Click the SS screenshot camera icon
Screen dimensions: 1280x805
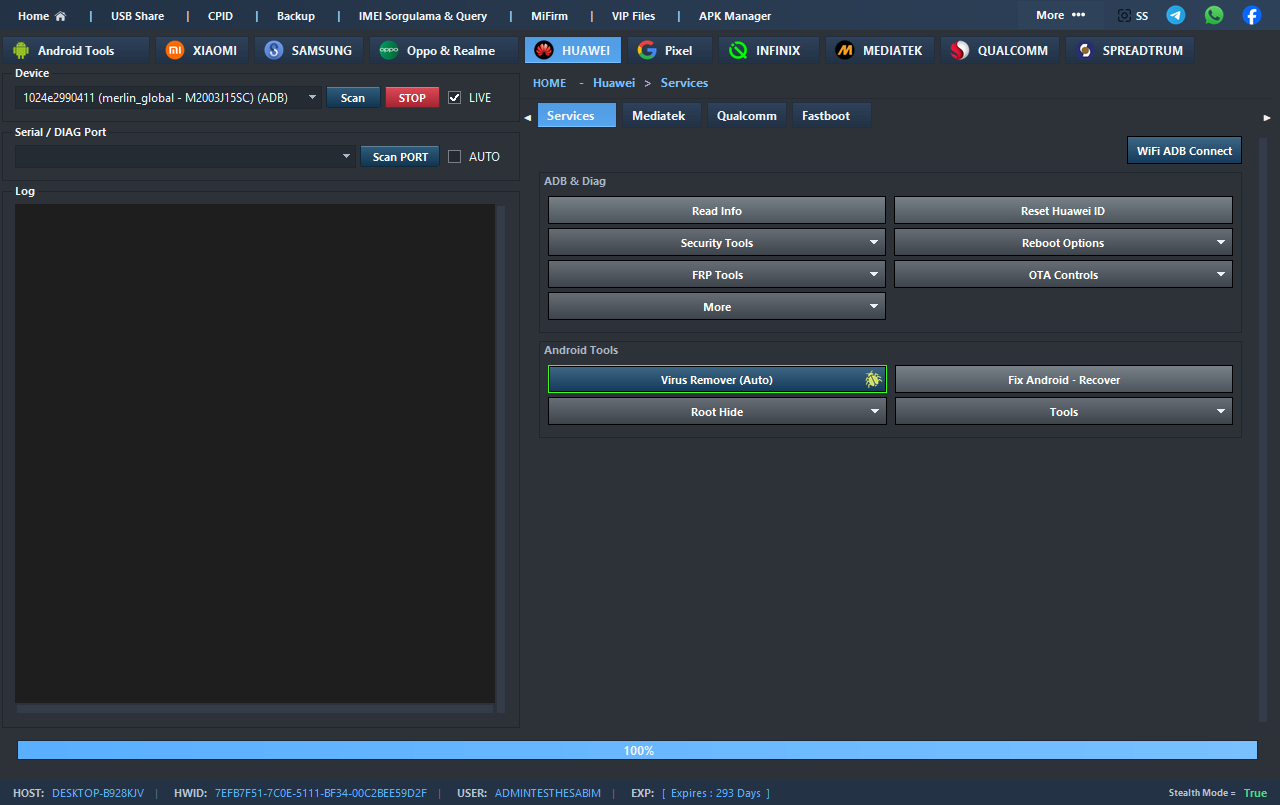click(1125, 16)
